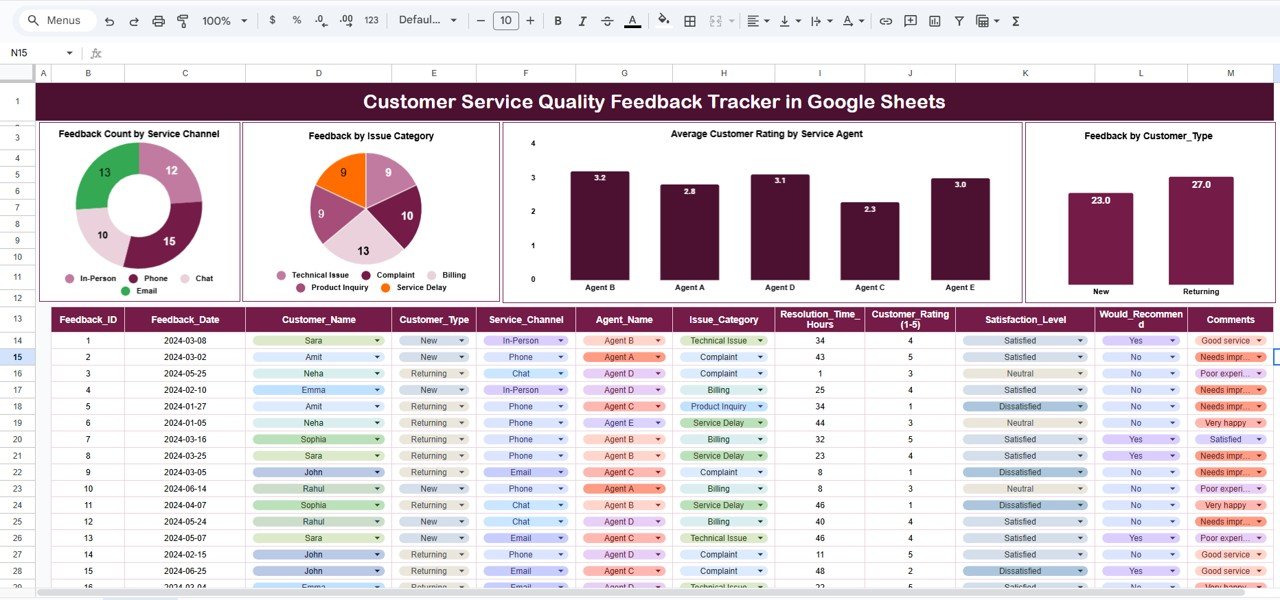Click the Redo button

pyautogui.click(x=134, y=20)
